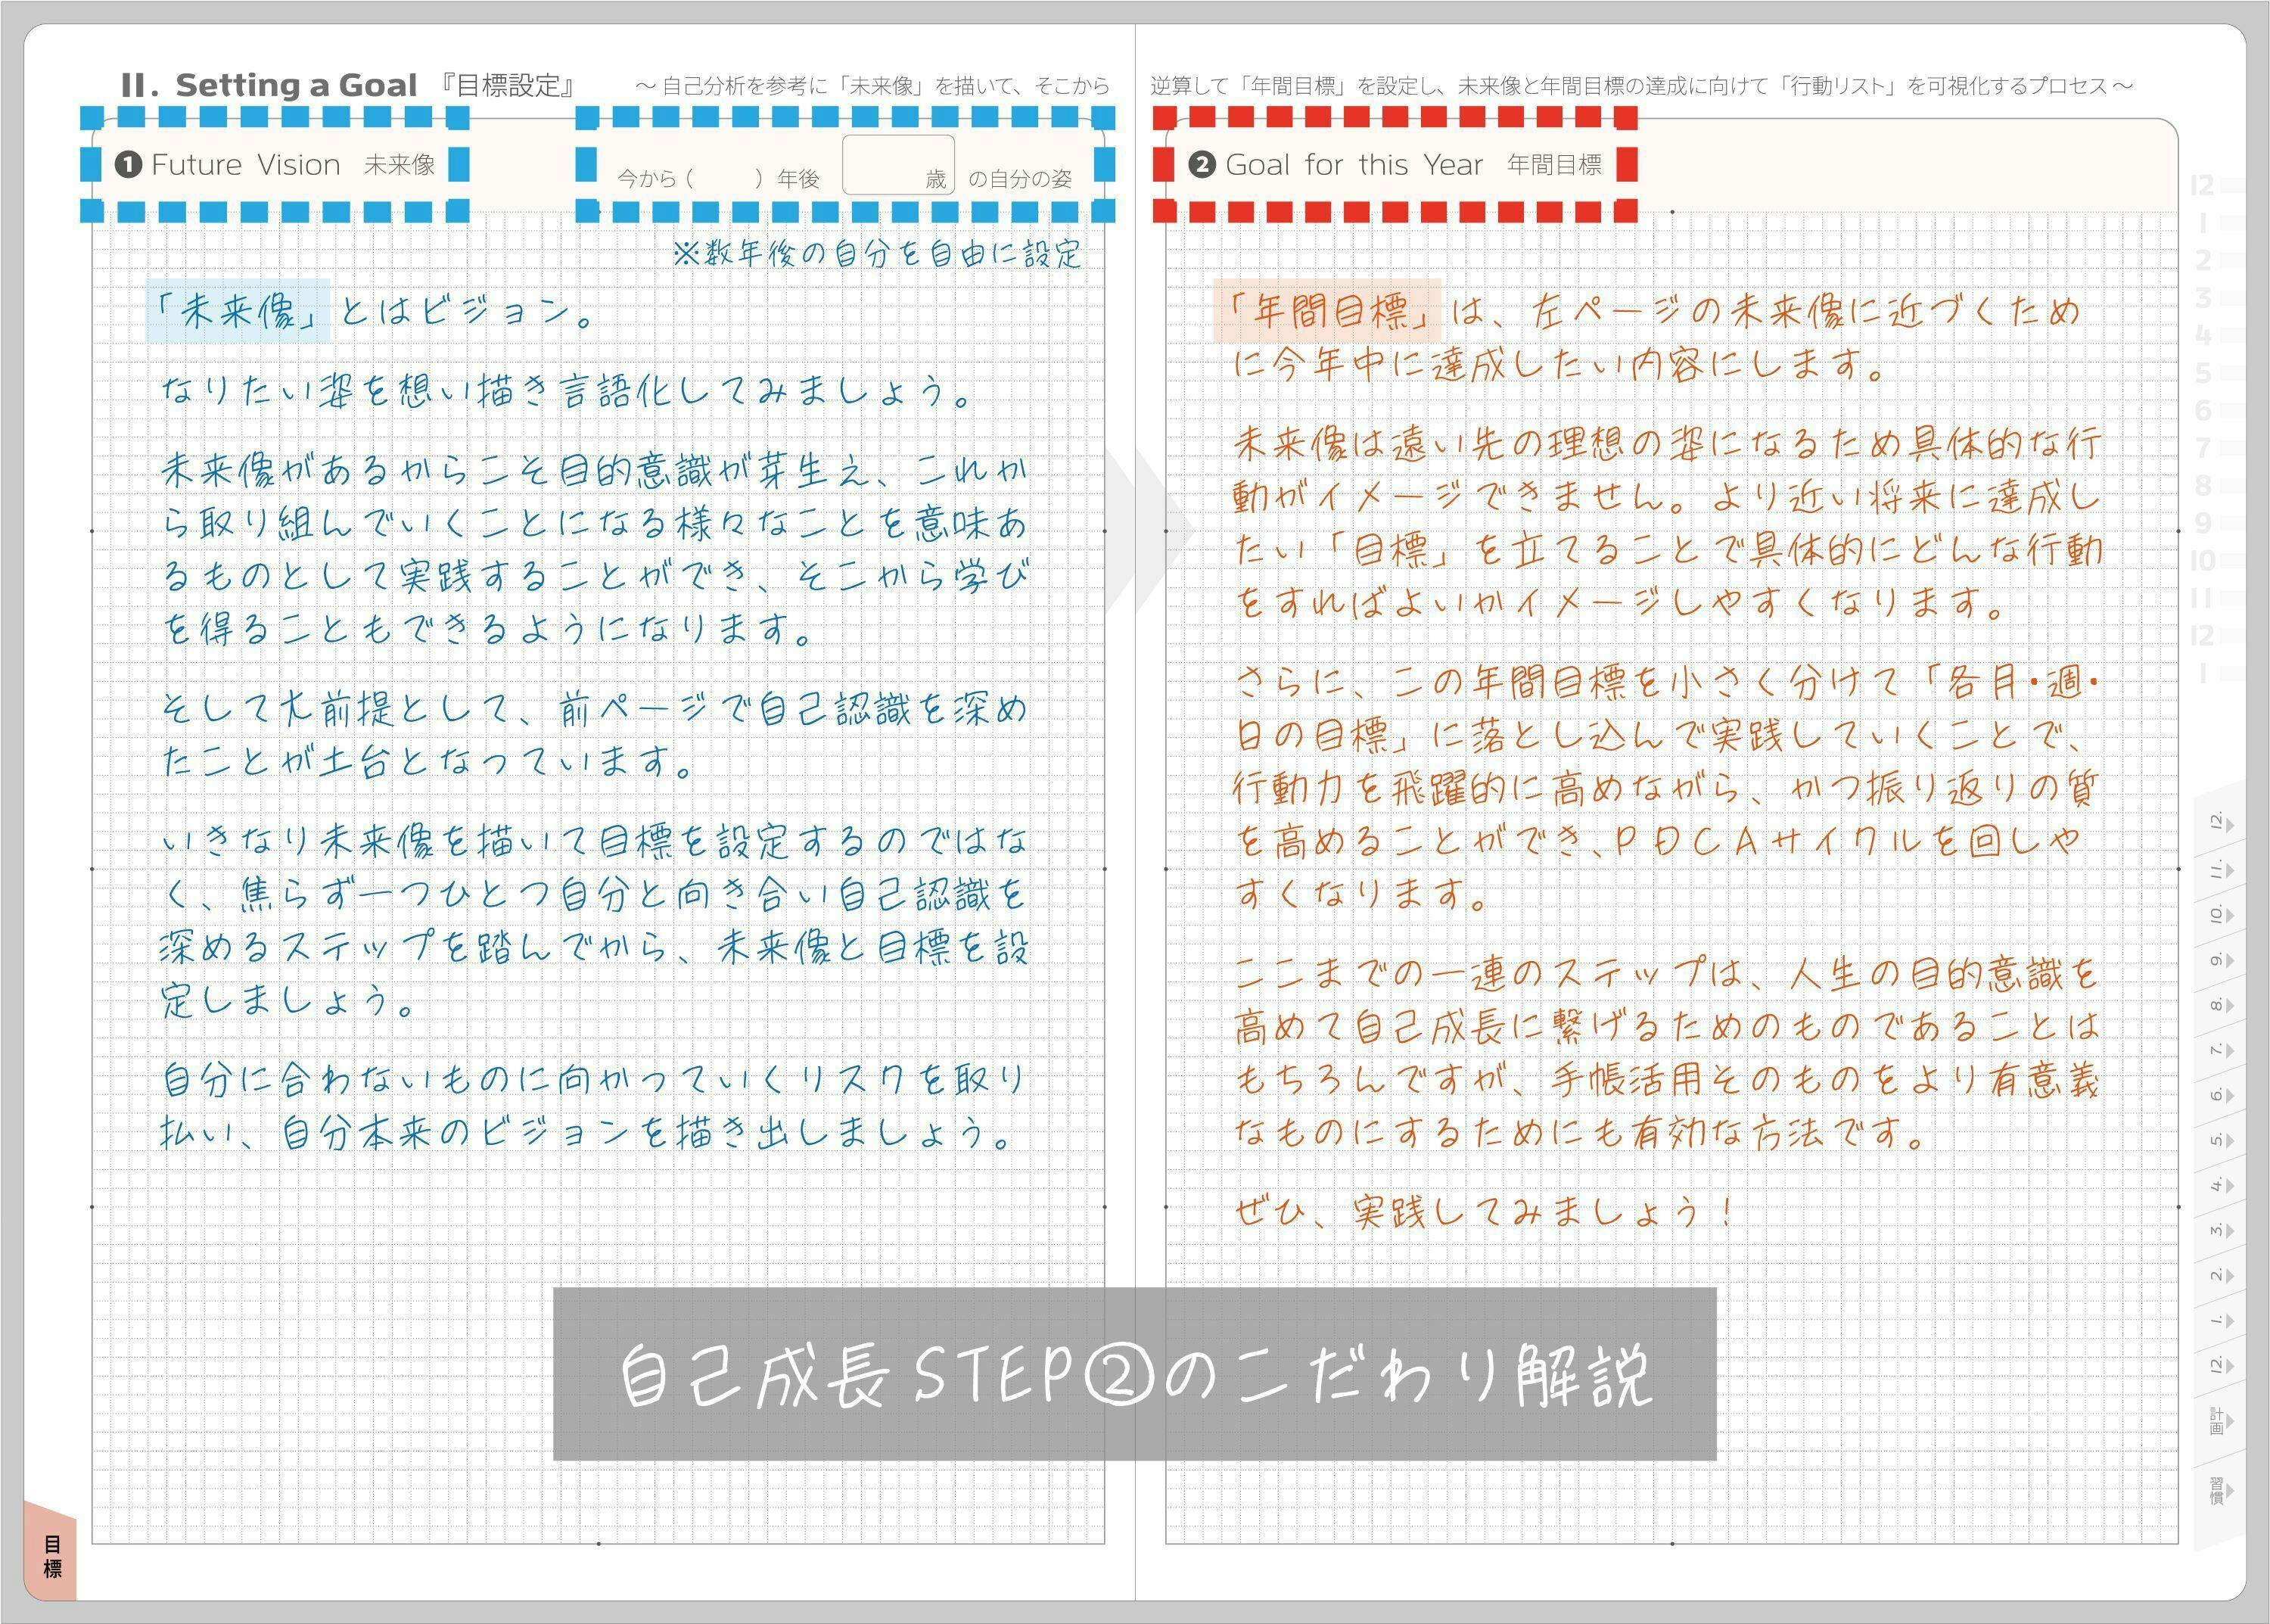
Task: Open the 目標 tab at bottom-left corner
Action: point(52,1557)
